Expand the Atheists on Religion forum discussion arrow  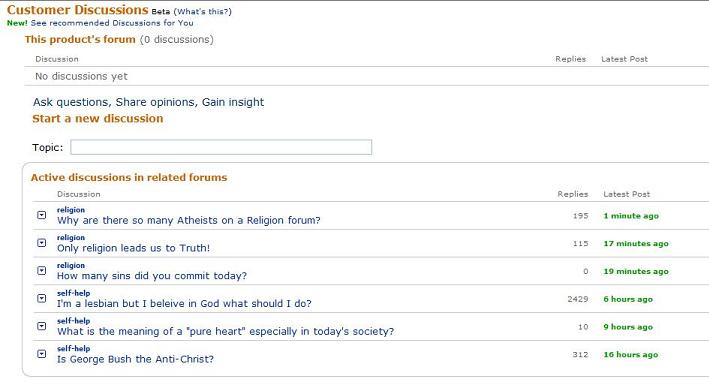tap(42, 215)
